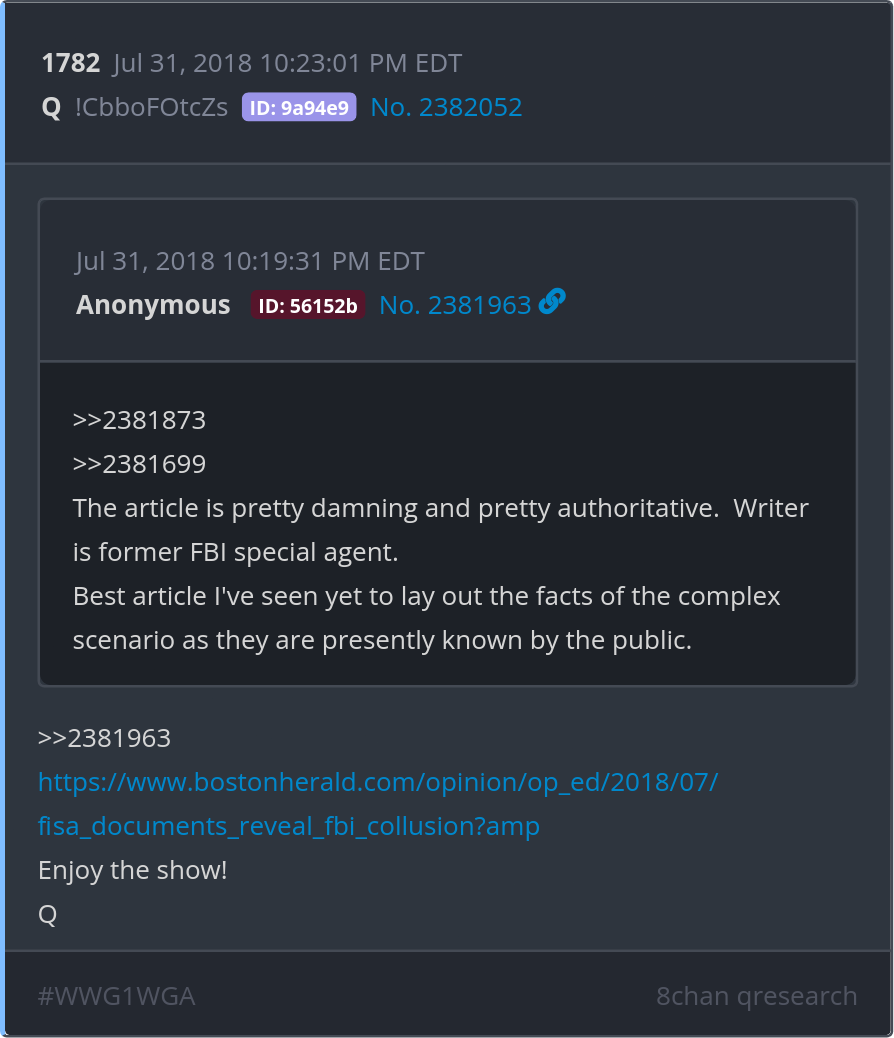Click the Jul 31, 2018 10:23:01 PM timestamp

pos(287,64)
